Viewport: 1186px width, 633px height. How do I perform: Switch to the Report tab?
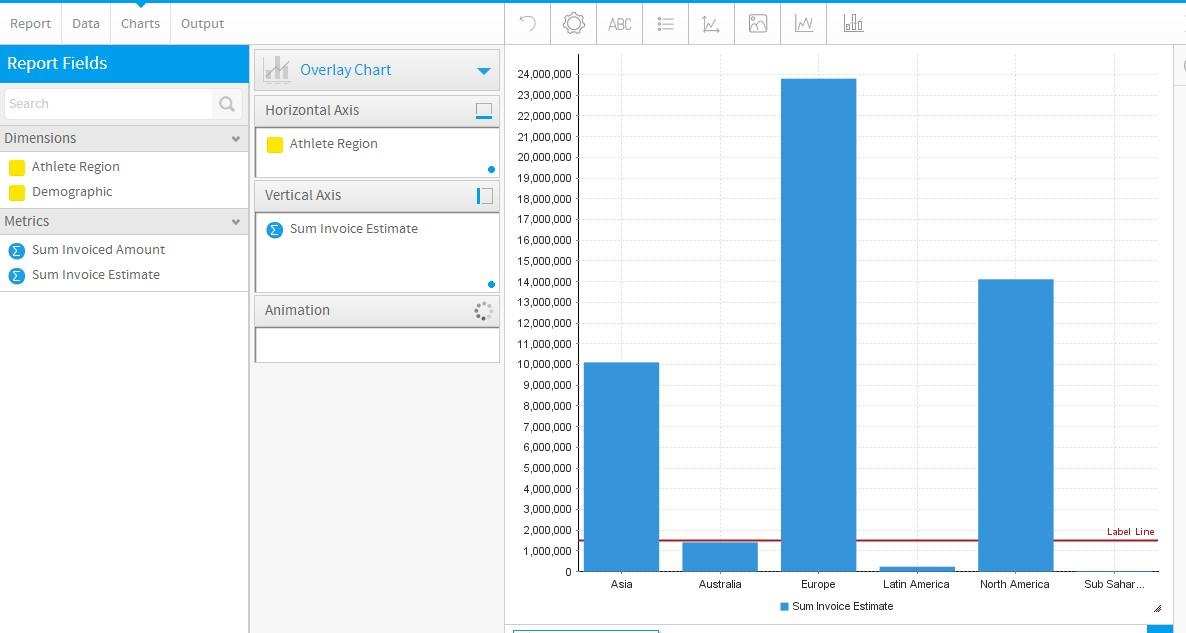pyautogui.click(x=30, y=23)
